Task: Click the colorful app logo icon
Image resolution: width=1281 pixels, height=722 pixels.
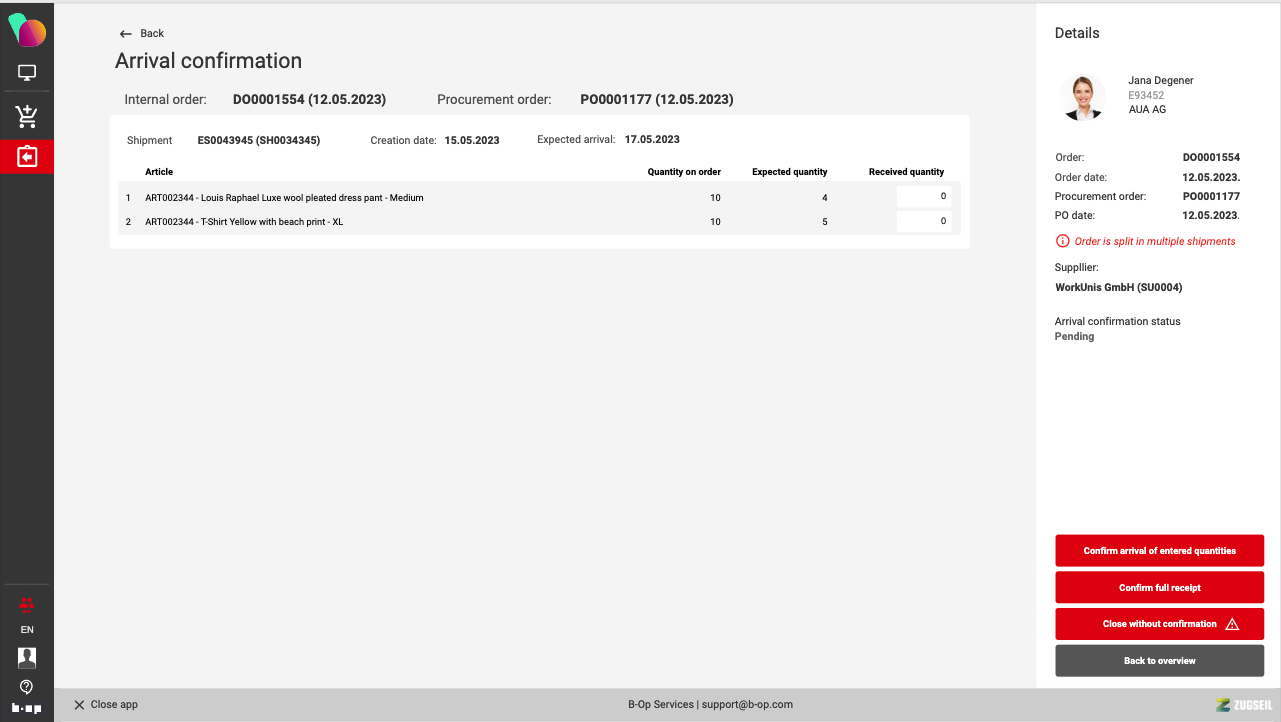Action: (27, 30)
